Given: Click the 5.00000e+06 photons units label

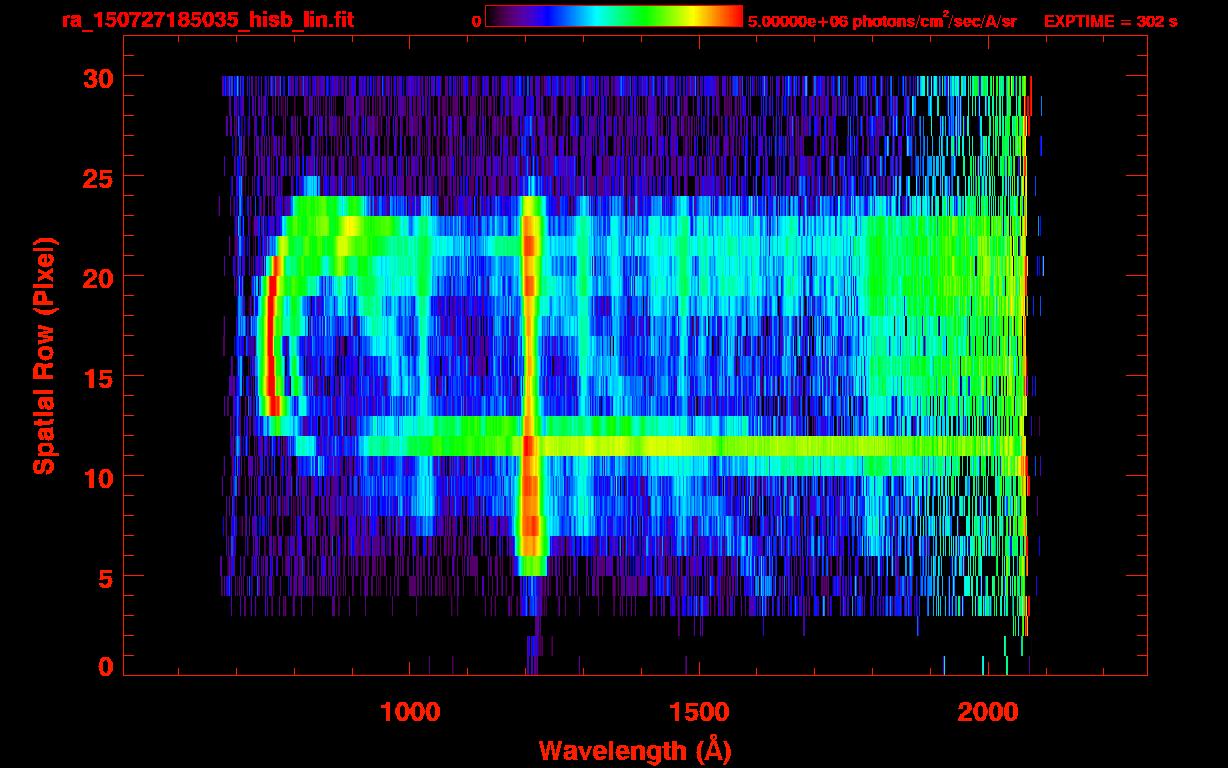Looking at the screenshot, I should coord(882,20).
